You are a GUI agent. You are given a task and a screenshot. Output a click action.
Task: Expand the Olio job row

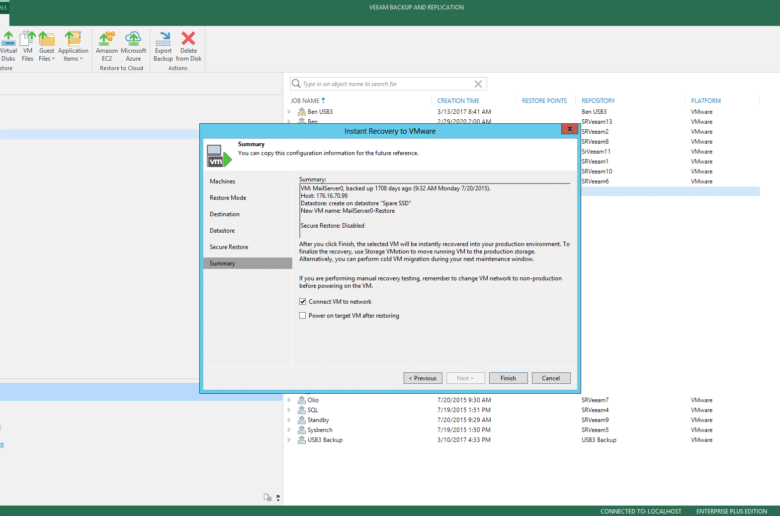coord(289,400)
